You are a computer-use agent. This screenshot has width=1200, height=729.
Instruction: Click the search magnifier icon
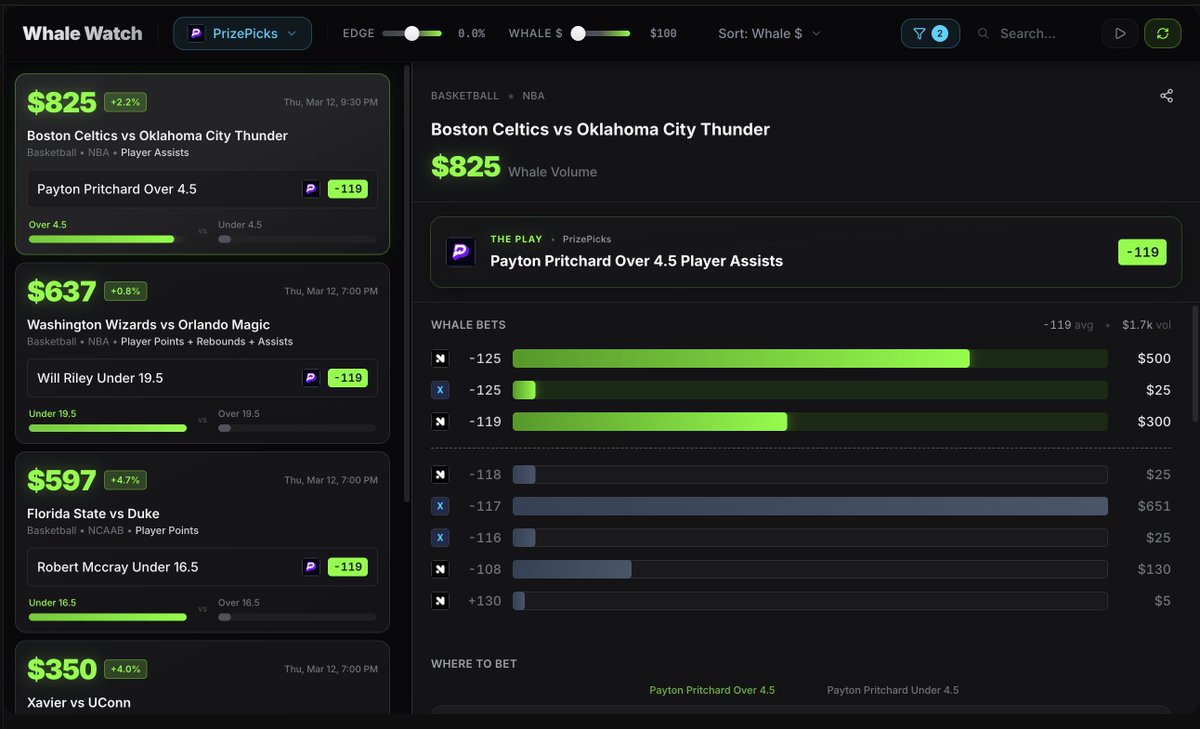point(983,33)
